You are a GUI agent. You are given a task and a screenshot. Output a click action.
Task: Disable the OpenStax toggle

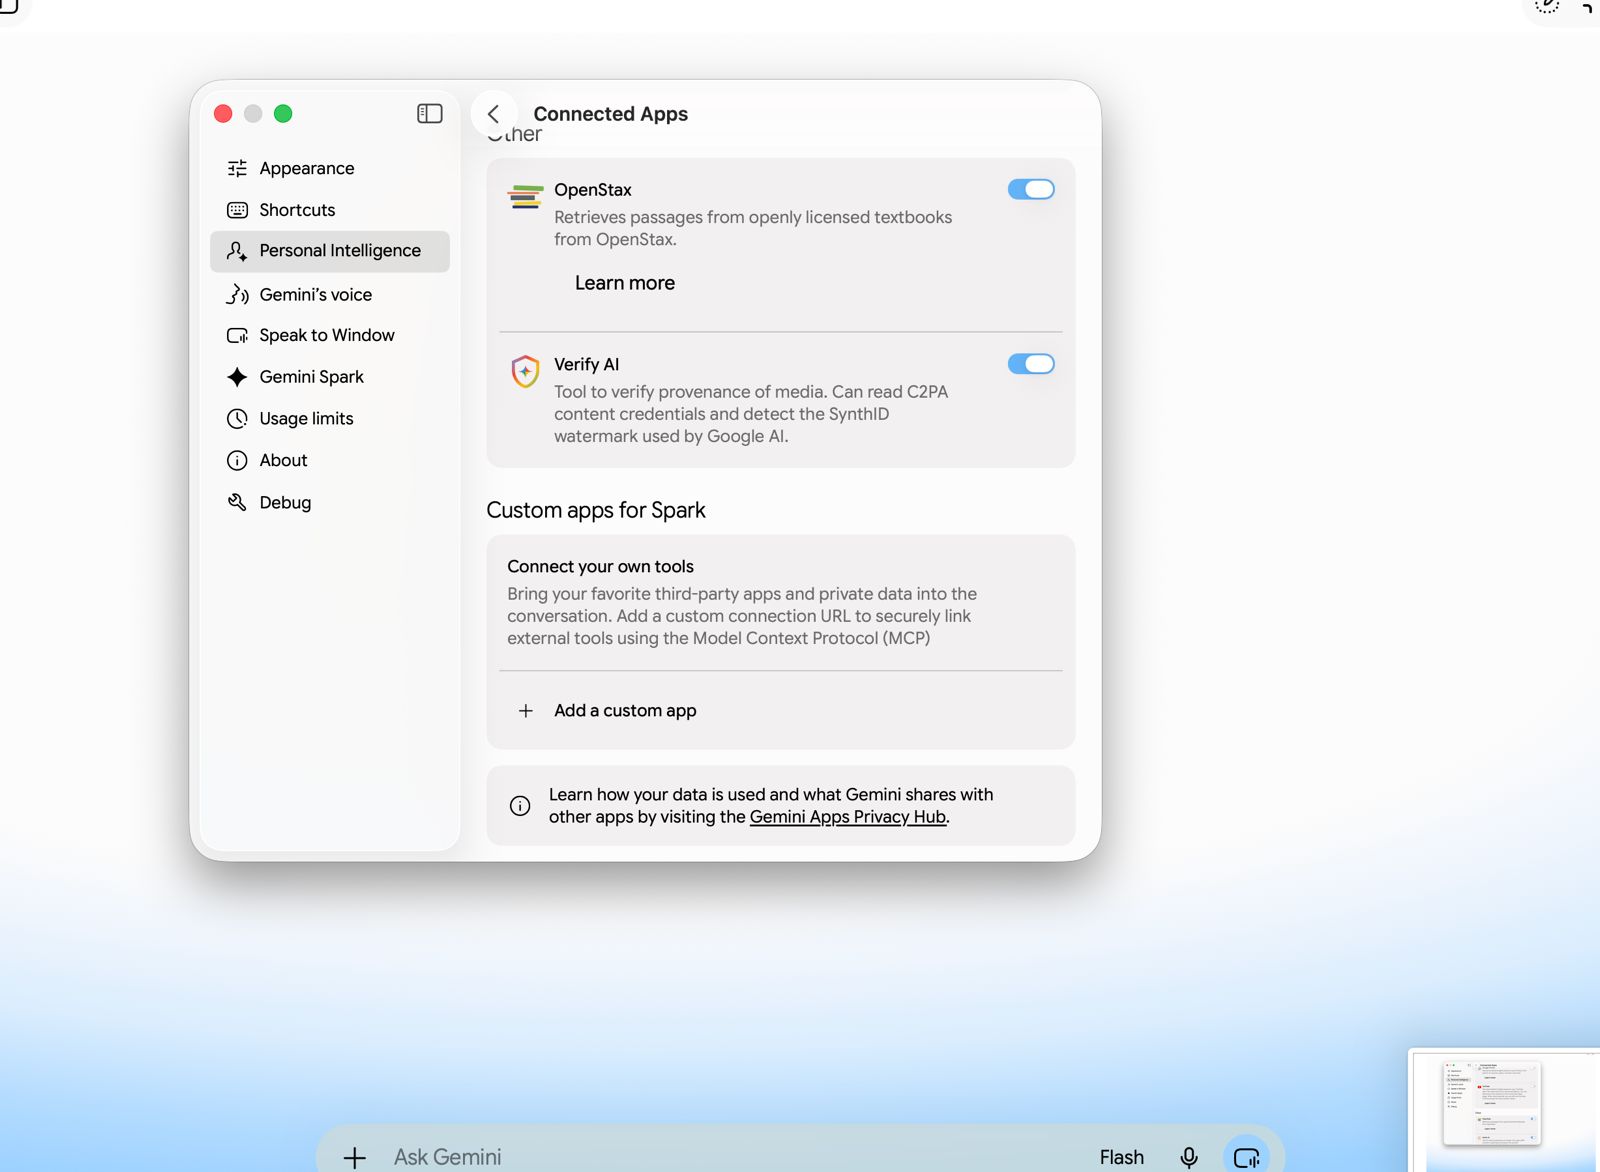(1031, 189)
